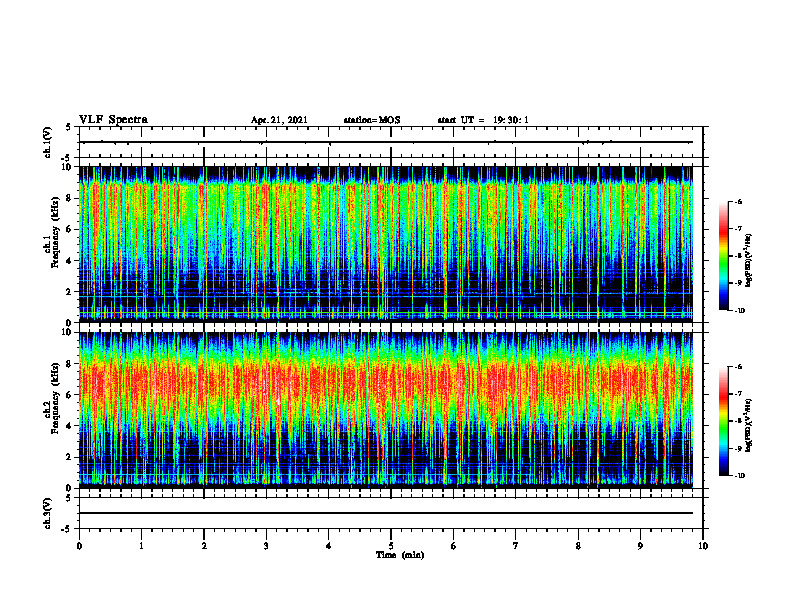This screenshot has width=792, height=612.
Task: Click time-axis tick label "2"
Action: click(x=204, y=546)
